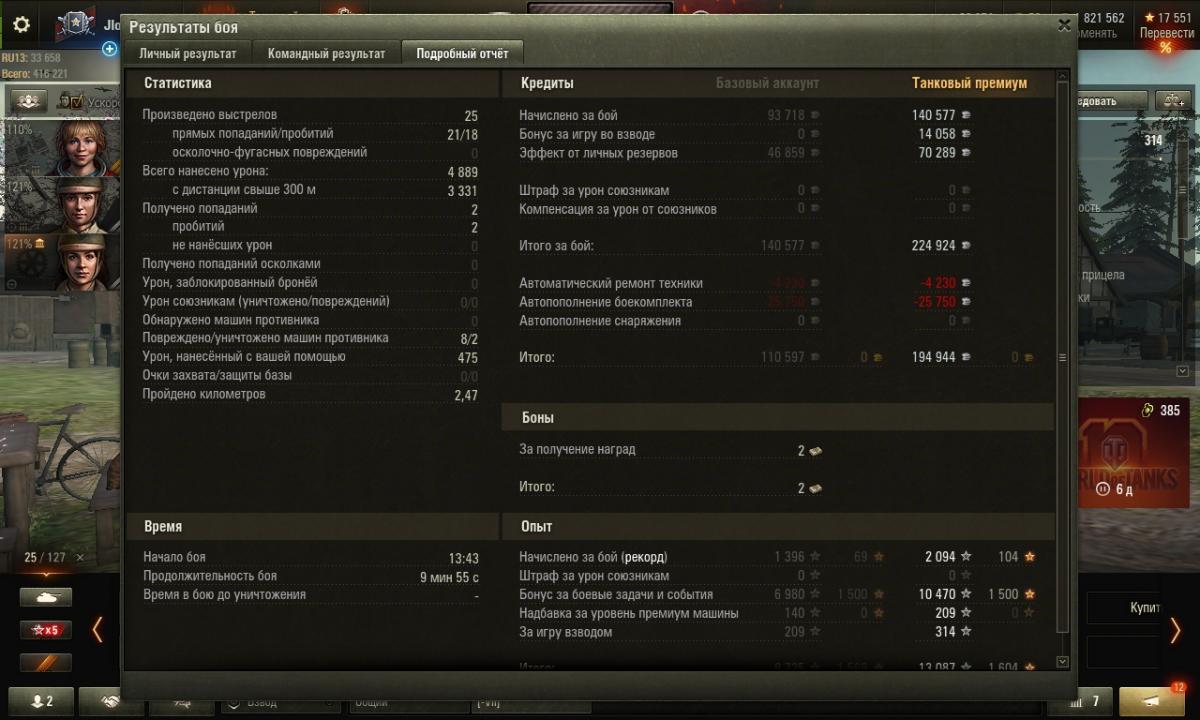Click the crew operations button
The image size is (1200, 720).
pos(28,101)
